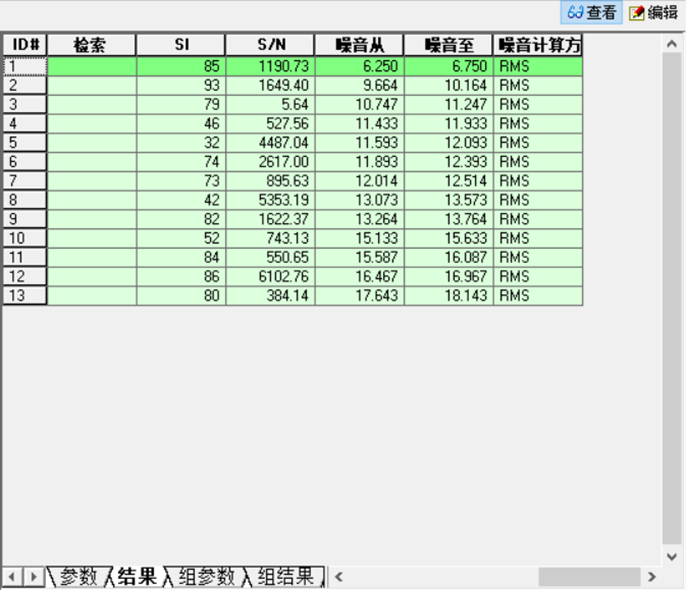The height and width of the screenshot is (590, 686).
Task: Select row ID 5 header
Action: [24, 143]
